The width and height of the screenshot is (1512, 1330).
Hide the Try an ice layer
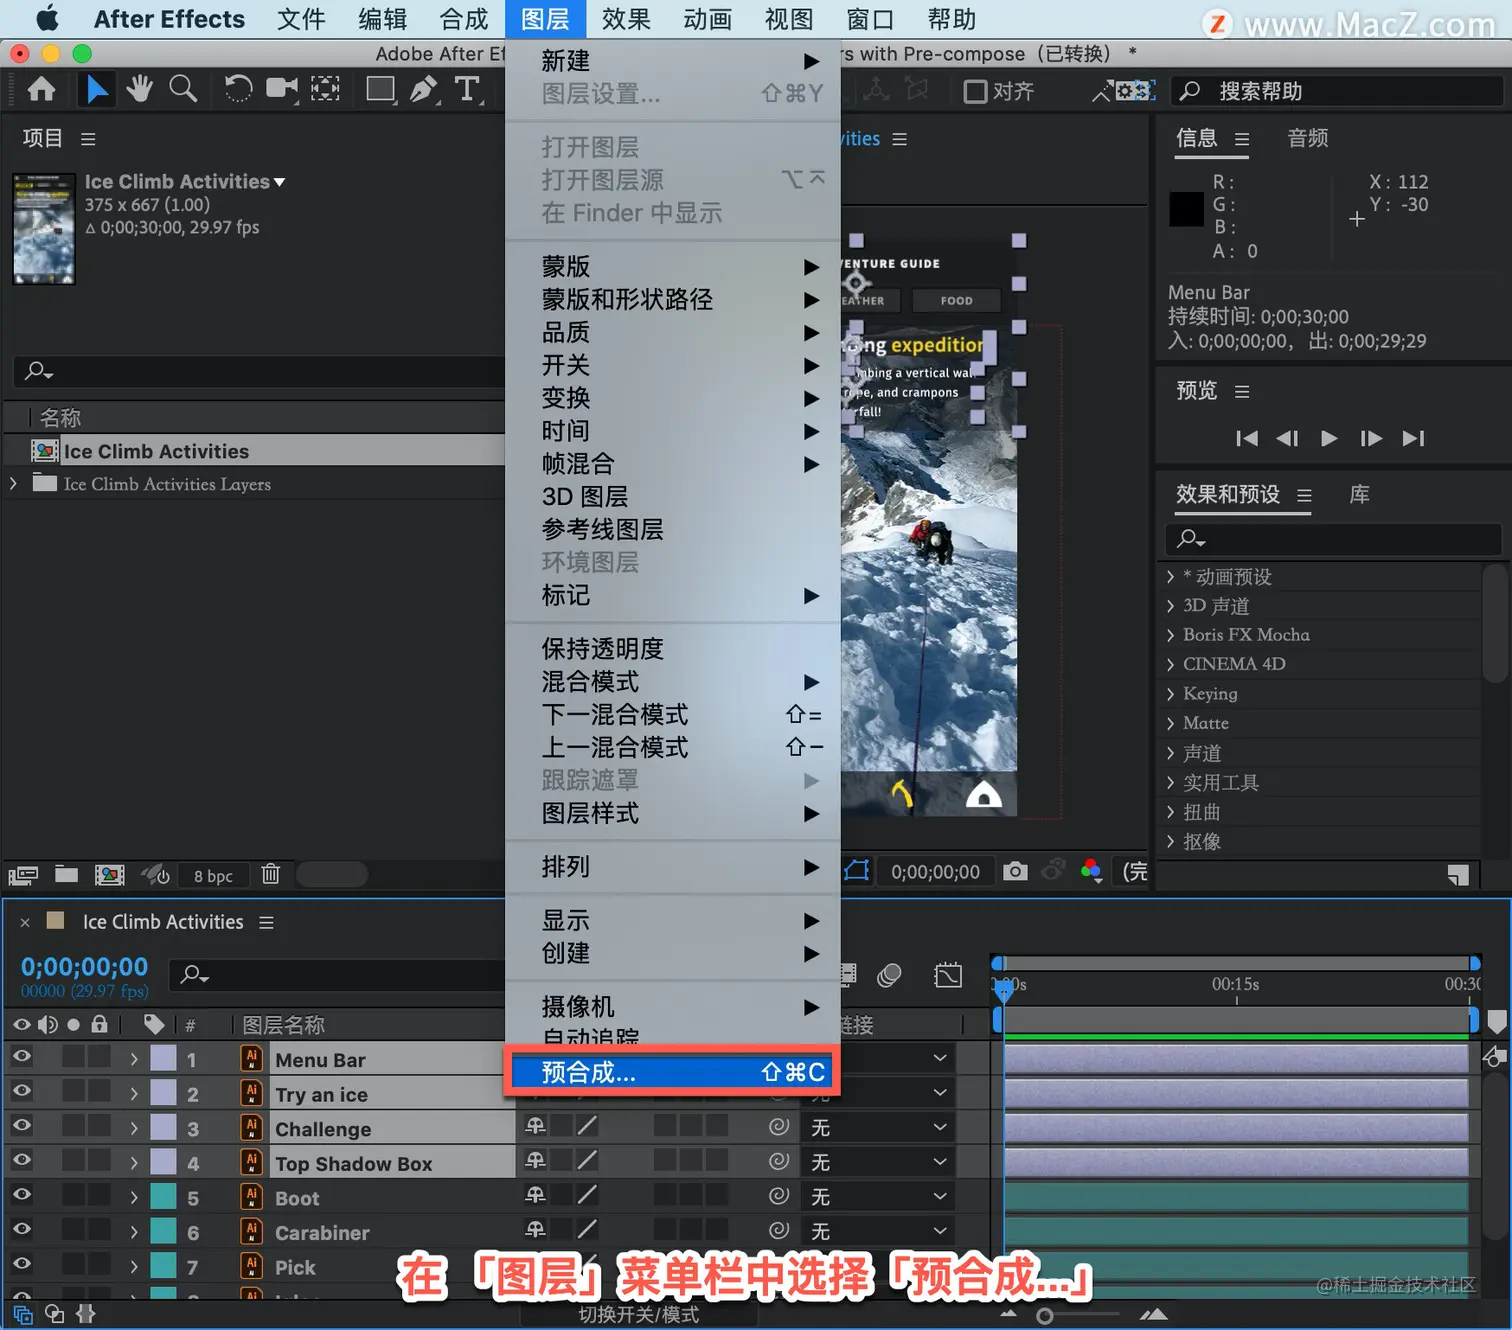[21, 1091]
